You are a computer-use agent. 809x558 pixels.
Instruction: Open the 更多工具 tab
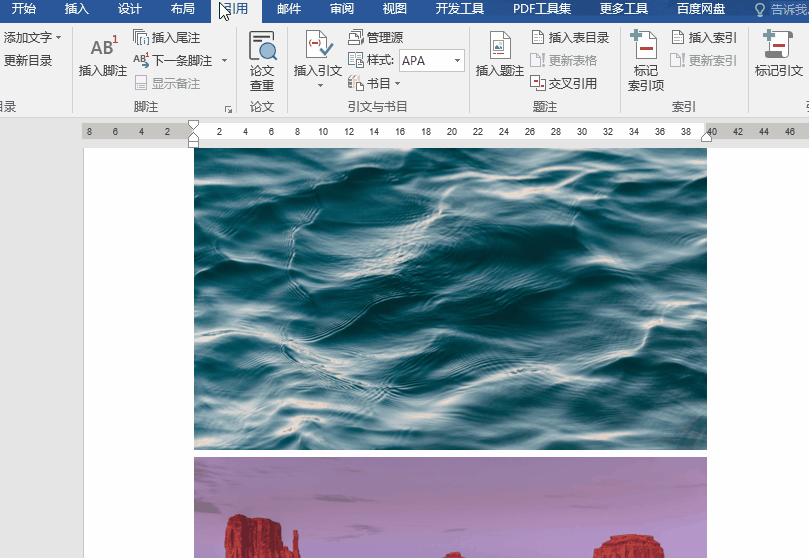(x=624, y=9)
